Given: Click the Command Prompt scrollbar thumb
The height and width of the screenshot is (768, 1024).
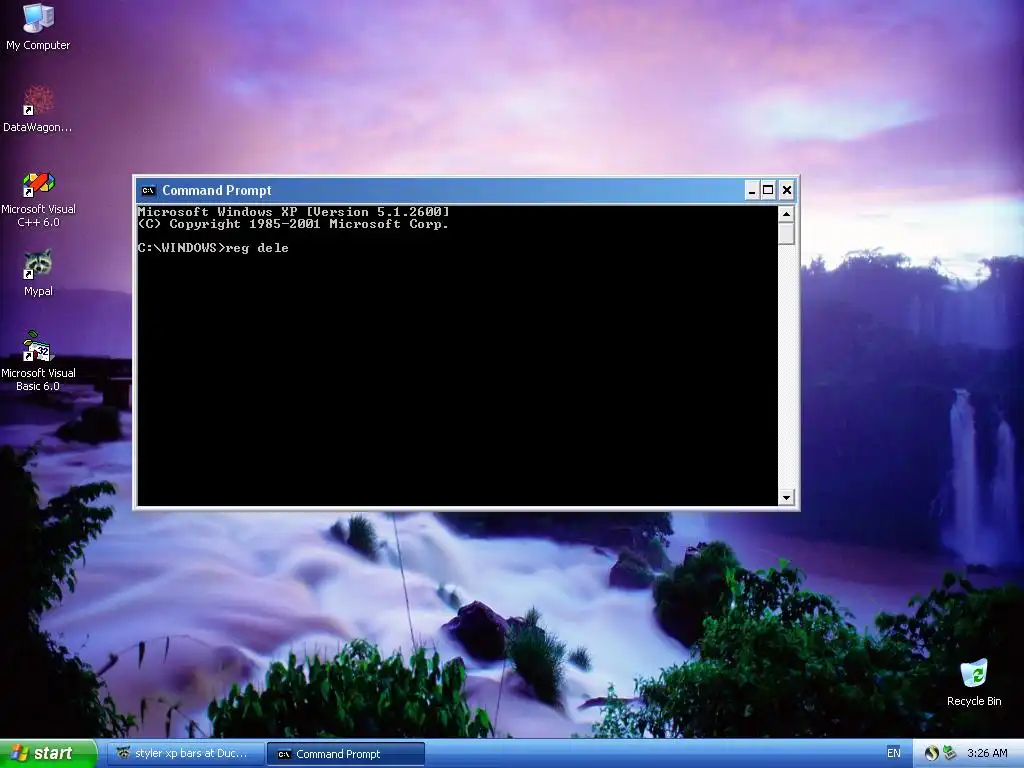Looking at the screenshot, I should [x=786, y=234].
